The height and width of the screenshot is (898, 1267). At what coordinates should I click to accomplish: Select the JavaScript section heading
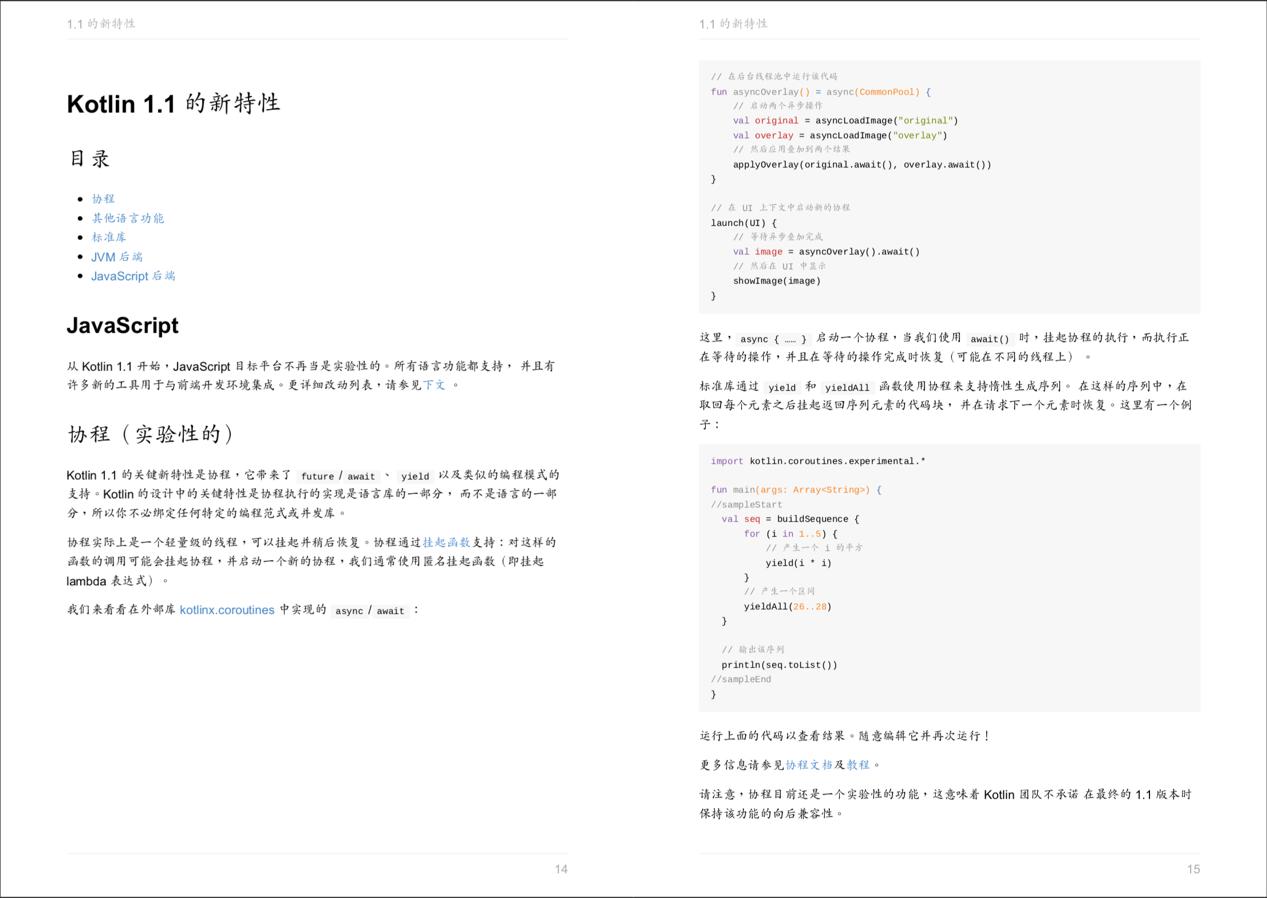(x=121, y=324)
